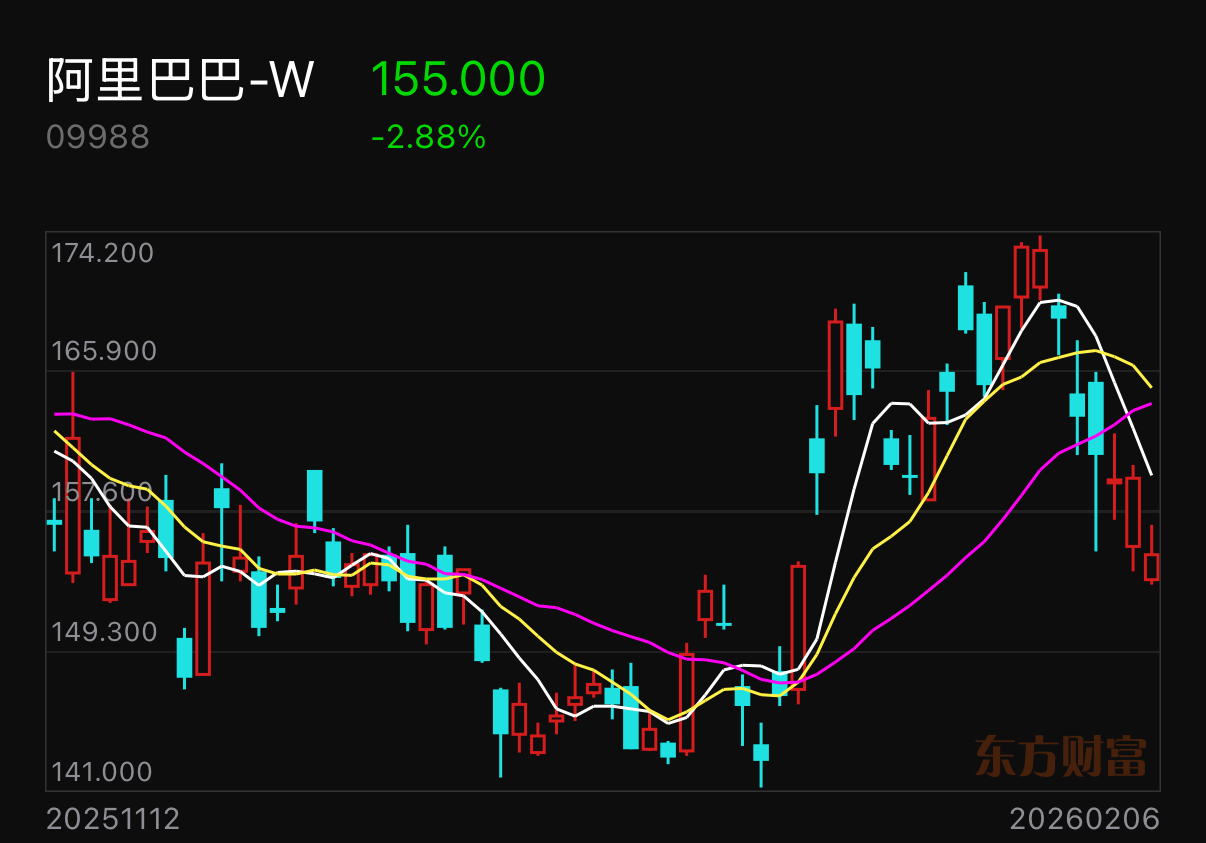Click the highest red candlestick near 174.200

click(1040, 268)
